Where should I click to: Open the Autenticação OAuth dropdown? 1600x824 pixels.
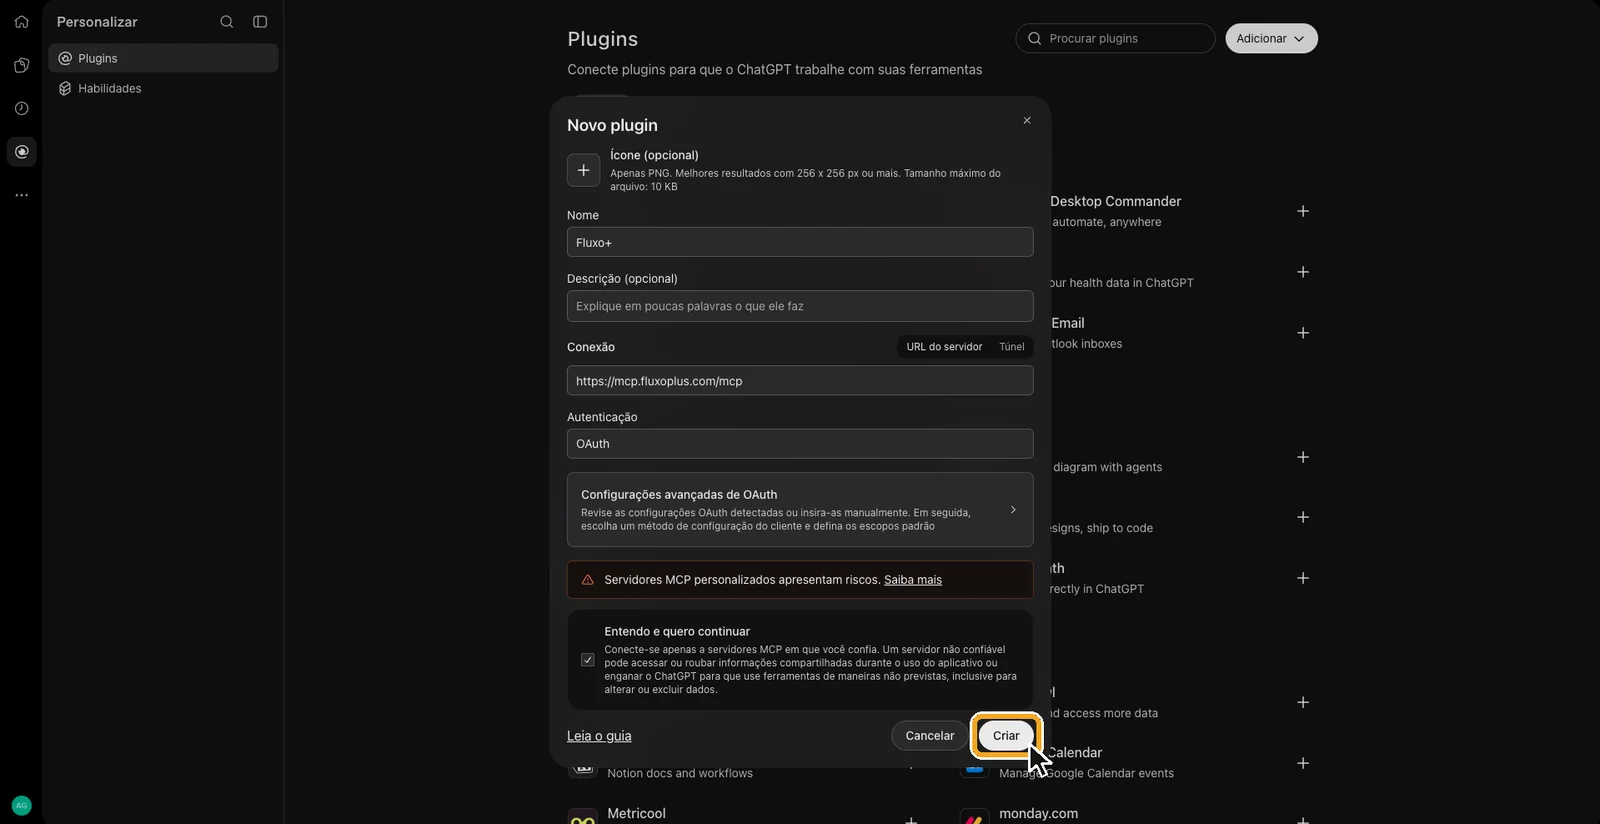click(800, 444)
